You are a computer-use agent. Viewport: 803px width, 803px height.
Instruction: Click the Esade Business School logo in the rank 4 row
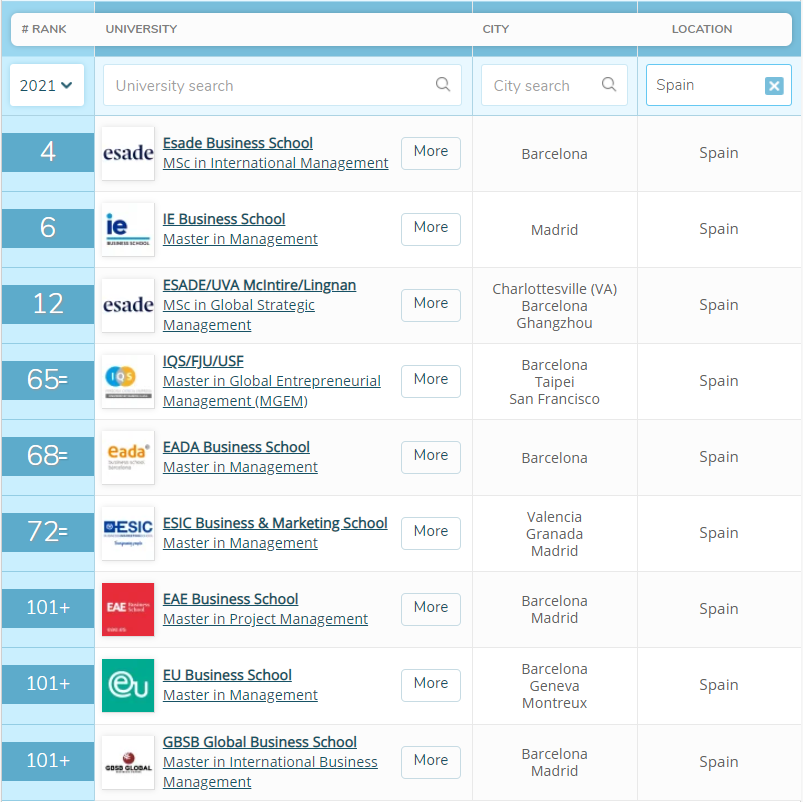coord(128,153)
